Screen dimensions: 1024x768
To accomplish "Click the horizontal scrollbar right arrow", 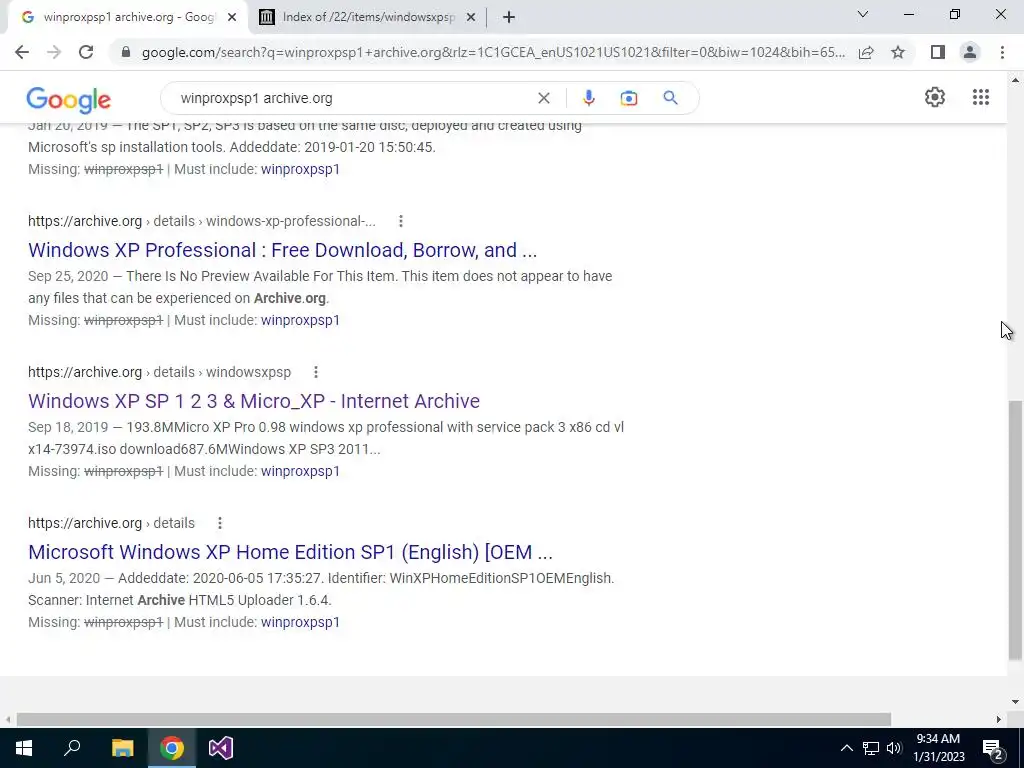I will click(x=999, y=719).
